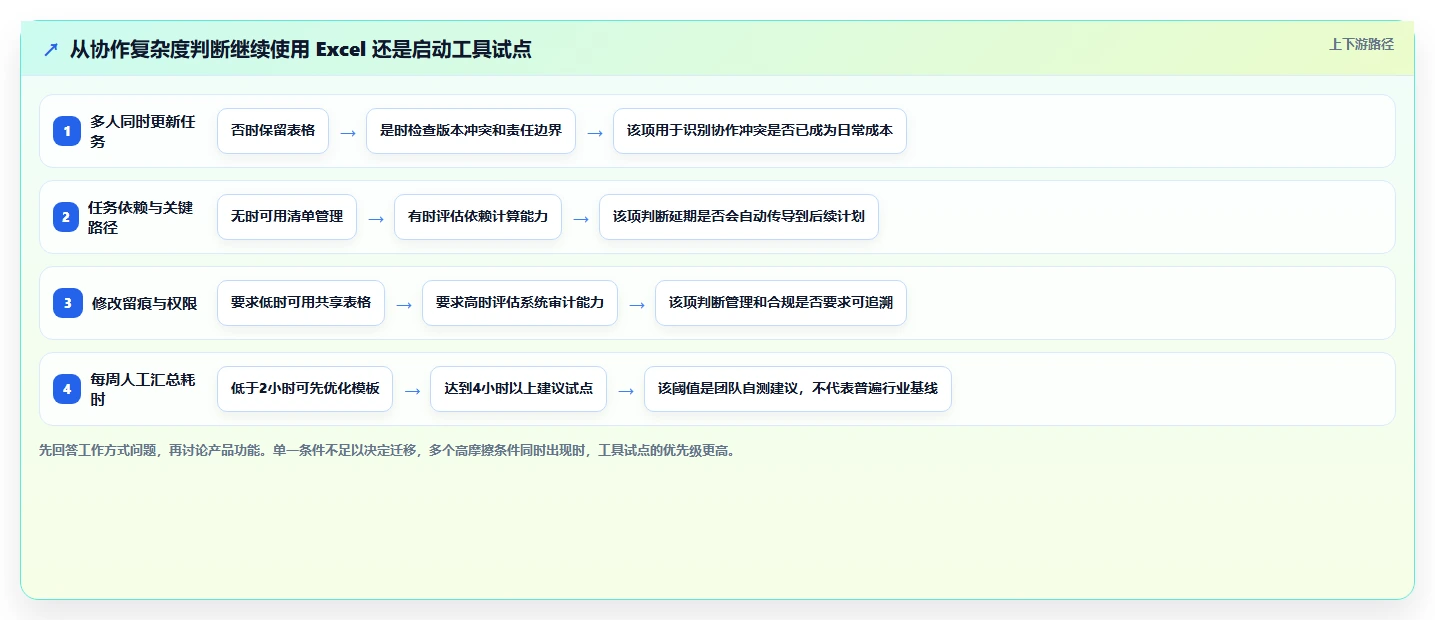Click the 有时评估依赖计算能力 box
Viewport: 1435px width, 620px height.
tap(478, 217)
